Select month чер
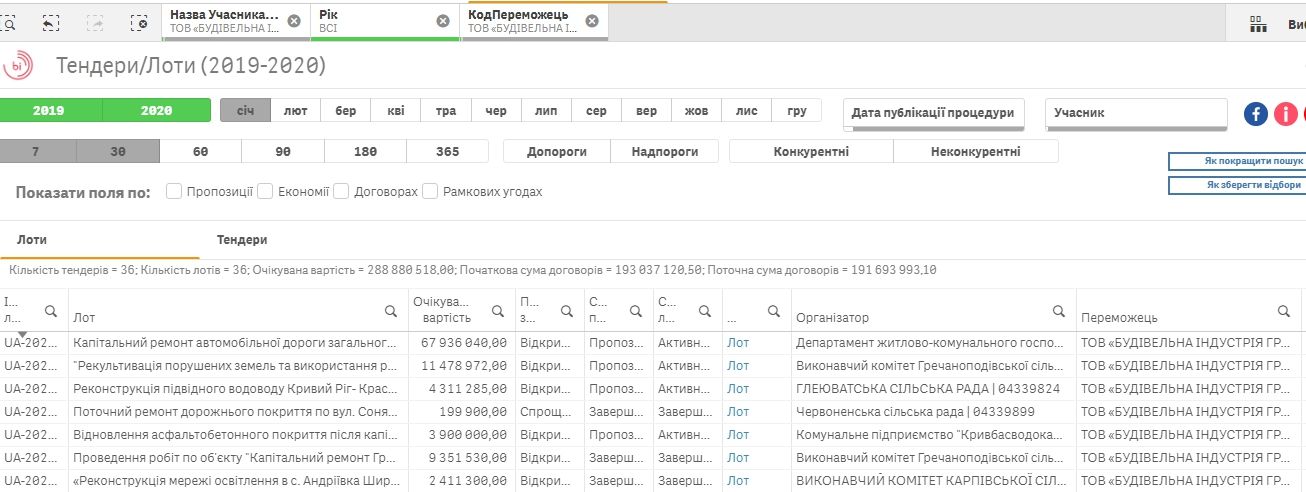 click(x=496, y=110)
